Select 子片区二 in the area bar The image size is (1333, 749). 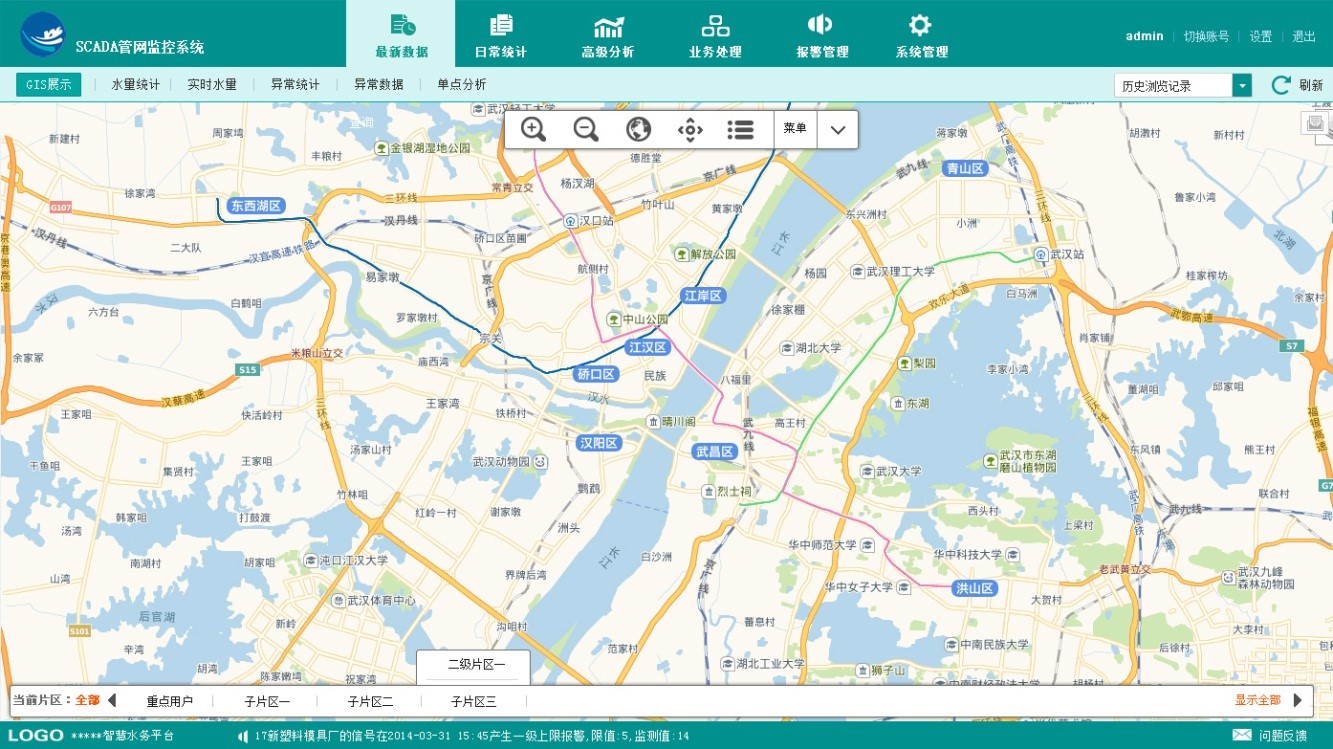[370, 702]
